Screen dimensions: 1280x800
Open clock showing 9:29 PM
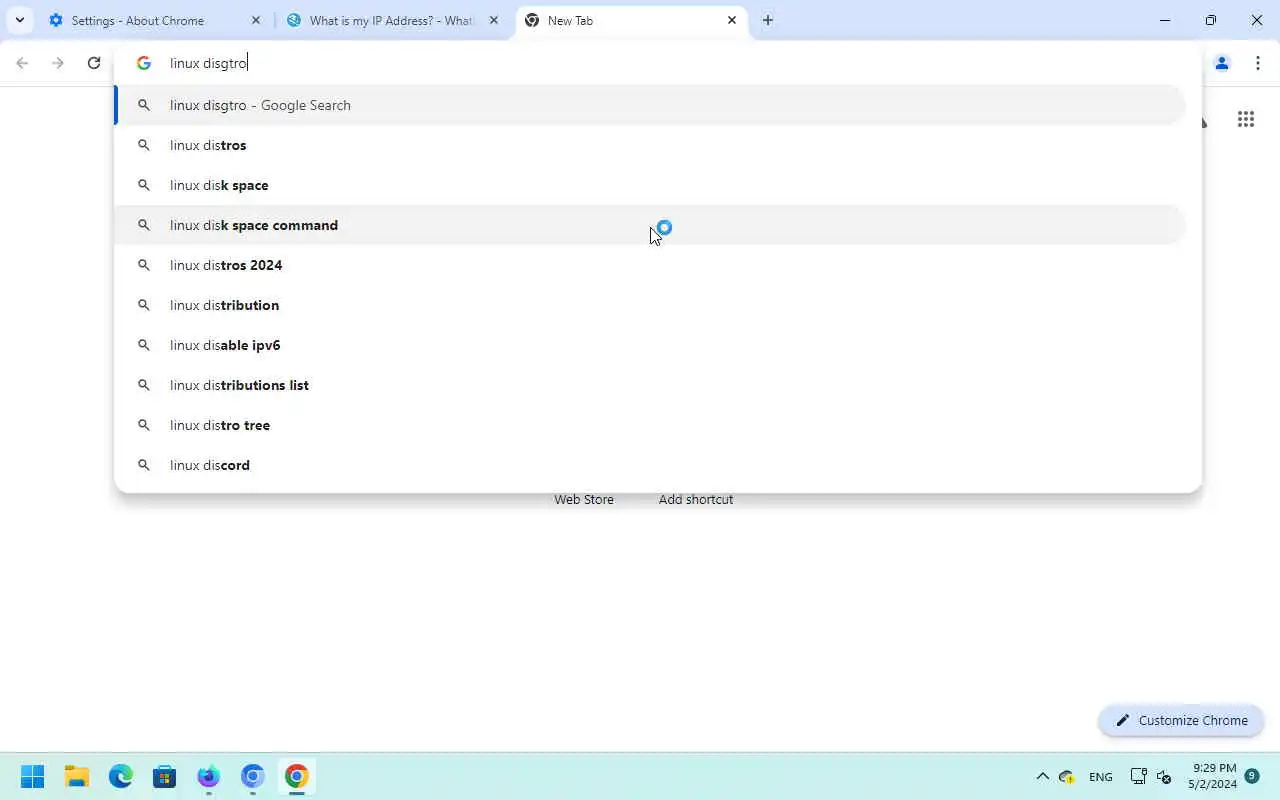(1213, 776)
